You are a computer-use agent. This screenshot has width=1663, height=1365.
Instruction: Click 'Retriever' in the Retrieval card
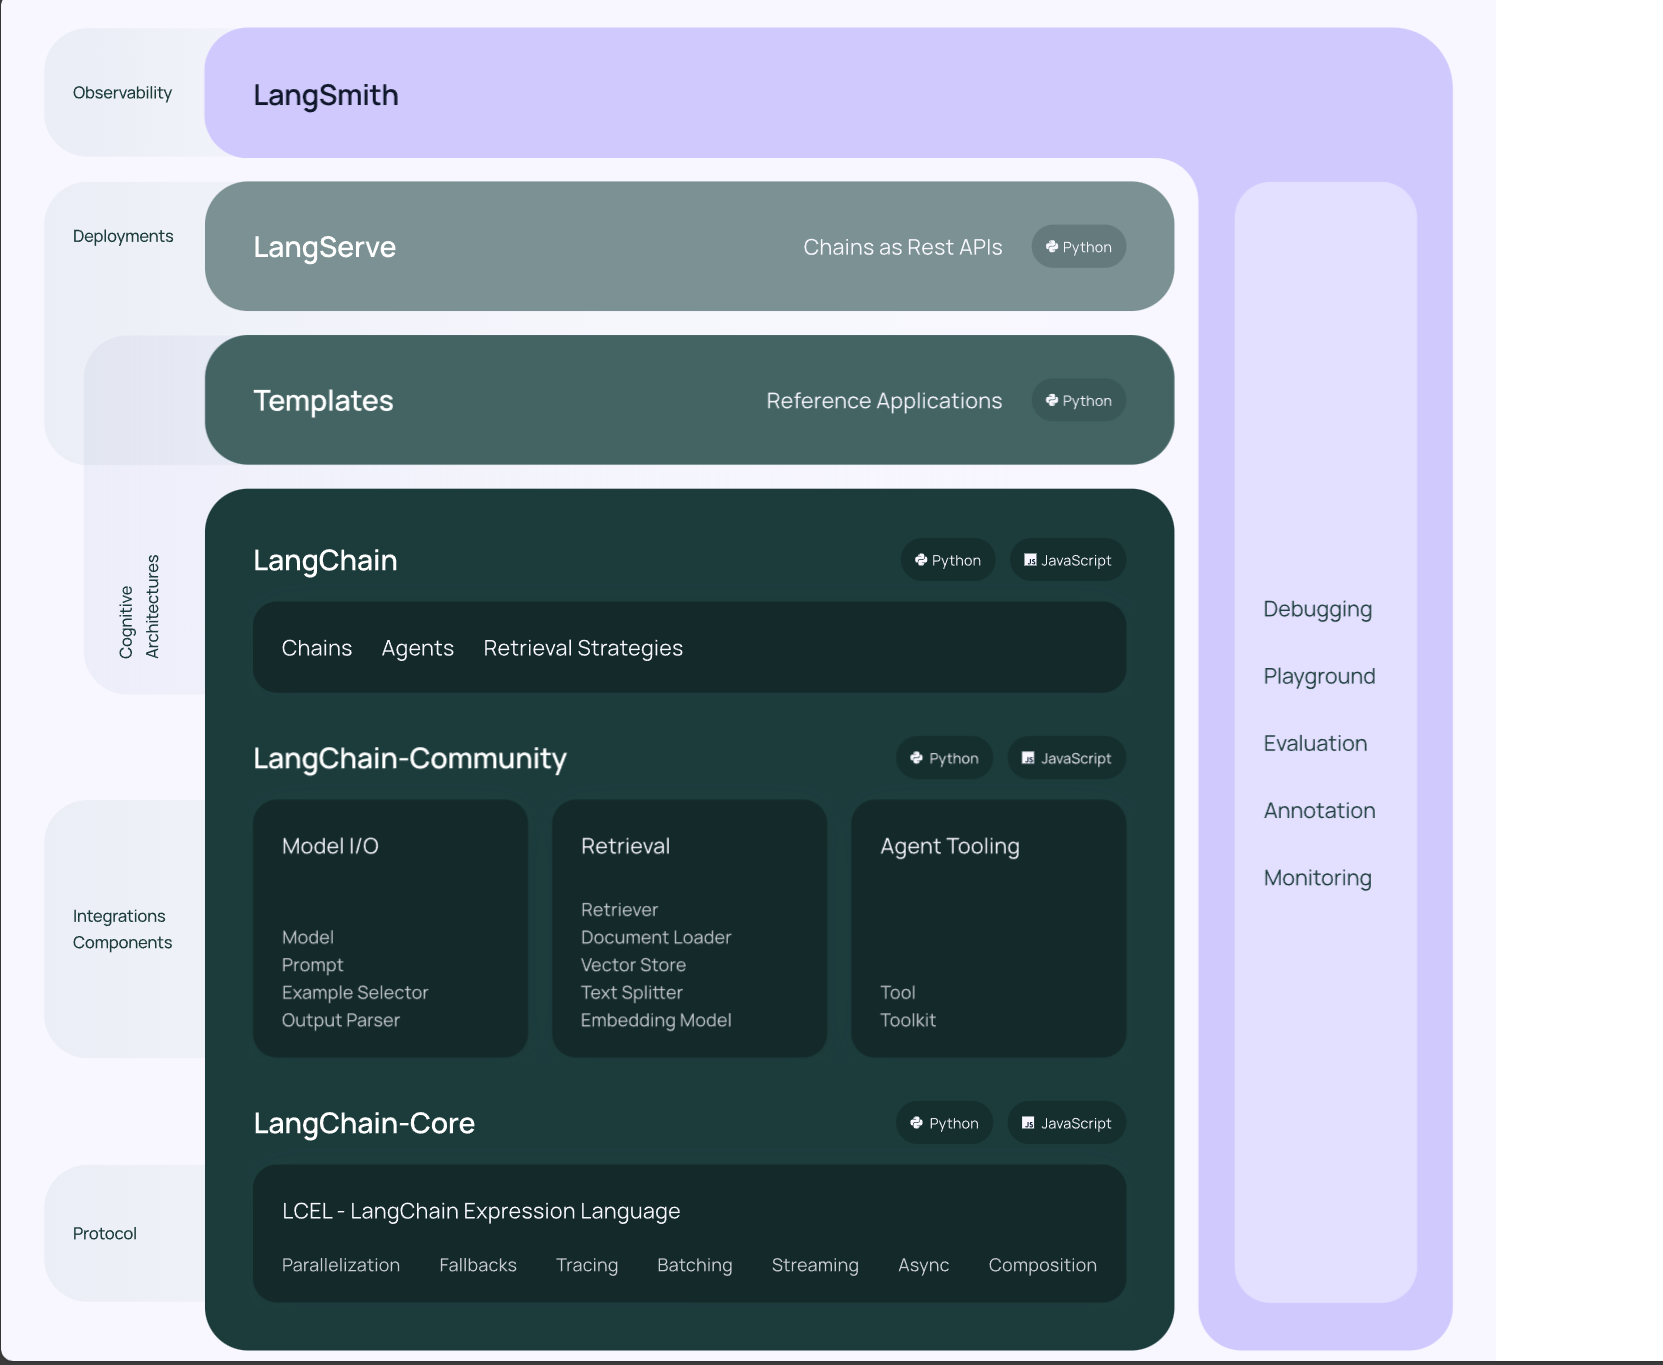pos(619,910)
